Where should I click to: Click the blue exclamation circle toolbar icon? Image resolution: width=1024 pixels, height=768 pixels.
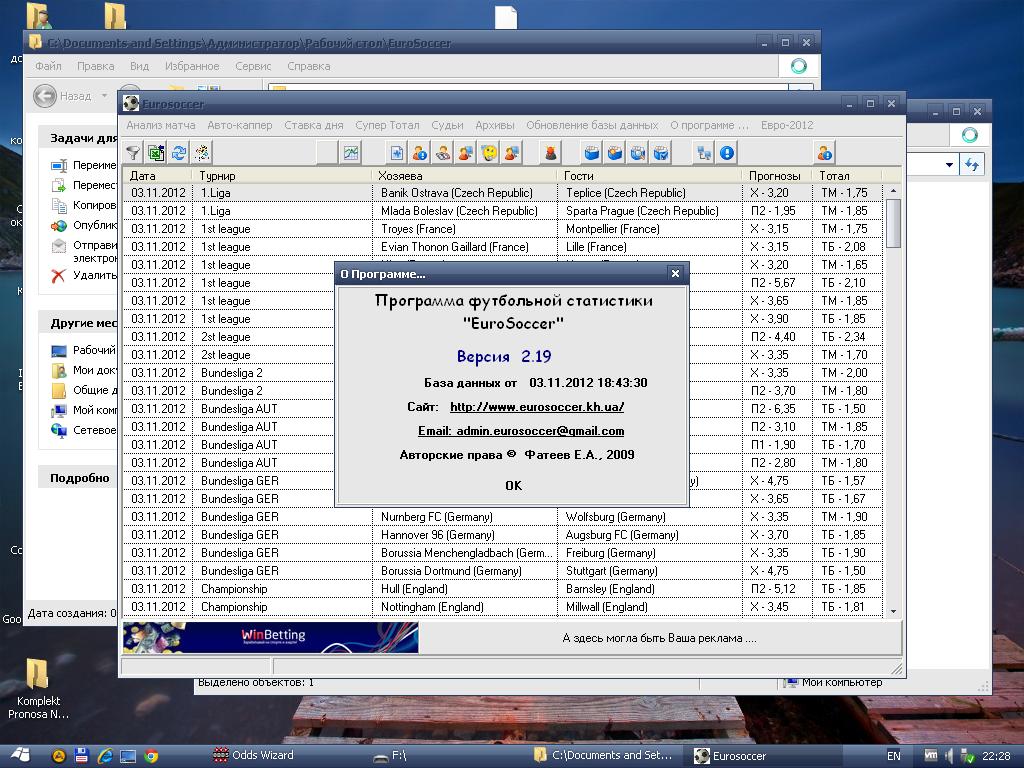727,153
